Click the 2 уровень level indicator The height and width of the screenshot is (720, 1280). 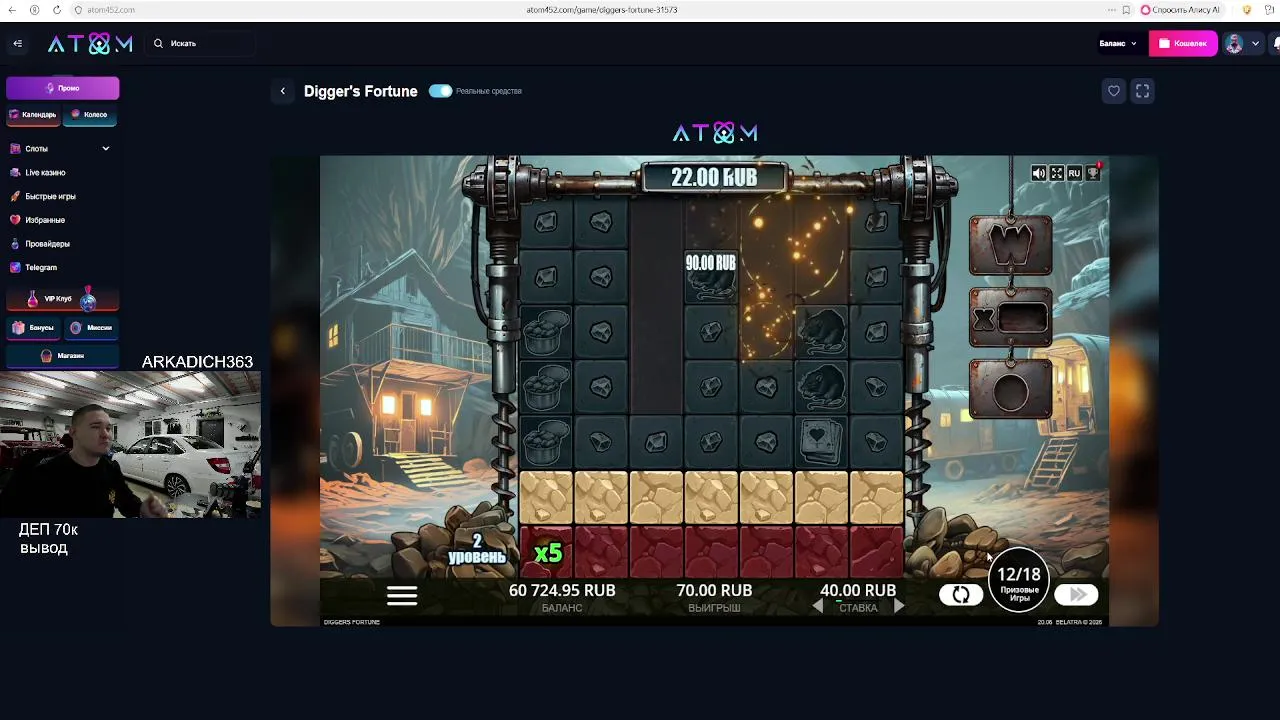[477, 549]
